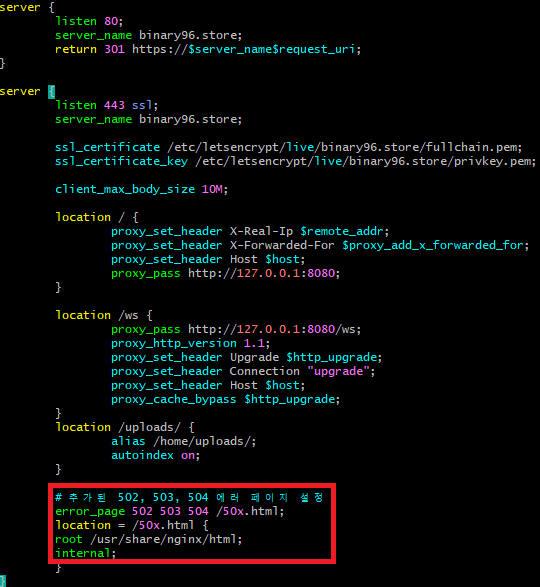Click 'proxy_http_version 1.1;' line
Image resolution: width=540 pixels, height=587 pixels.
pos(190,343)
